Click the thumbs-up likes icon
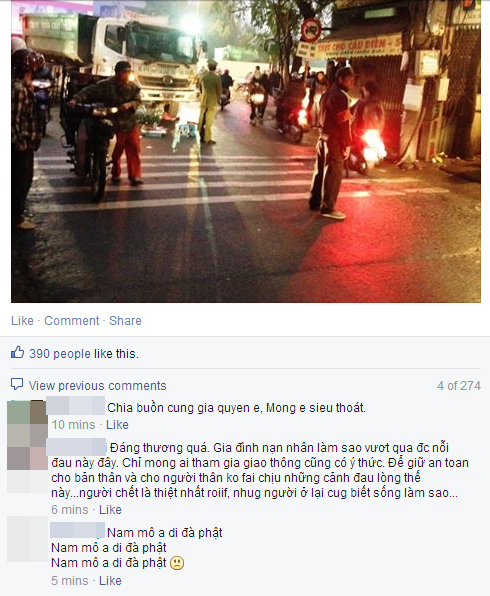Image resolution: width=490 pixels, height=596 pixels. point(17,353)
